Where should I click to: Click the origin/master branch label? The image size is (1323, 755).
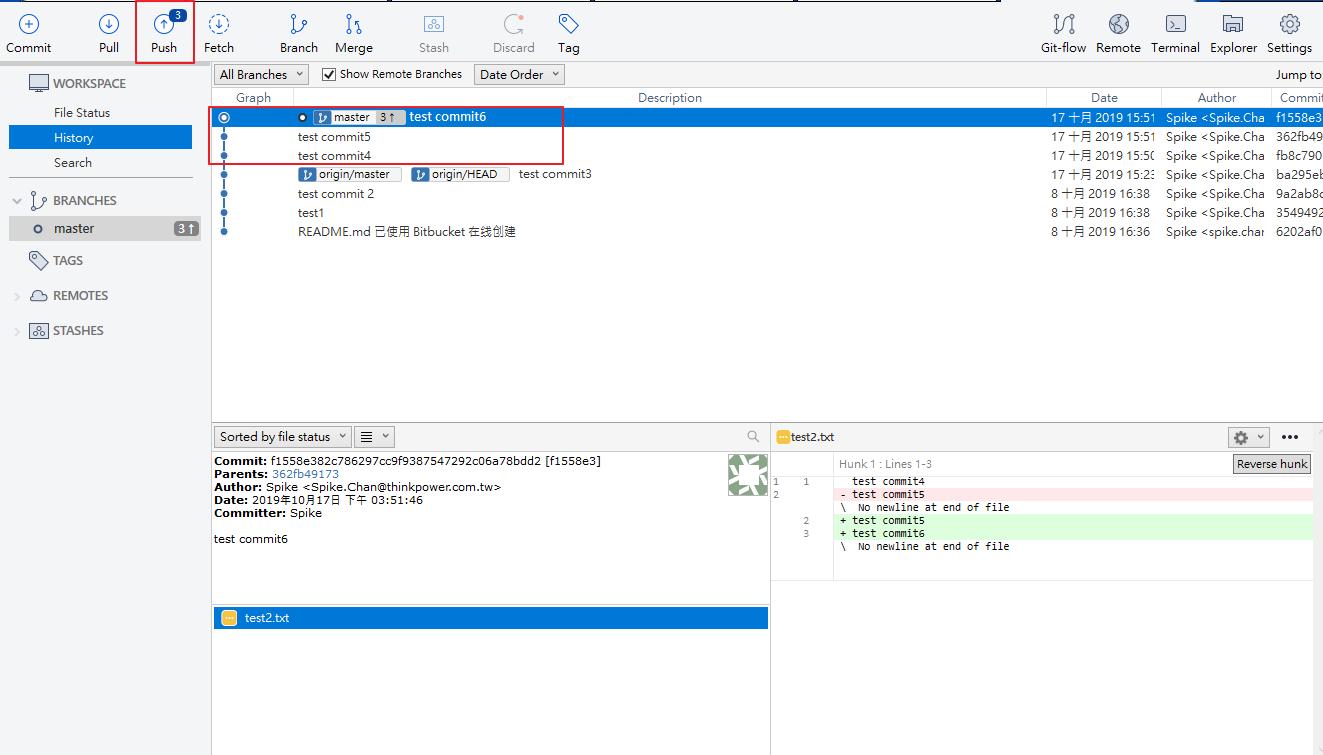point(350,174)
